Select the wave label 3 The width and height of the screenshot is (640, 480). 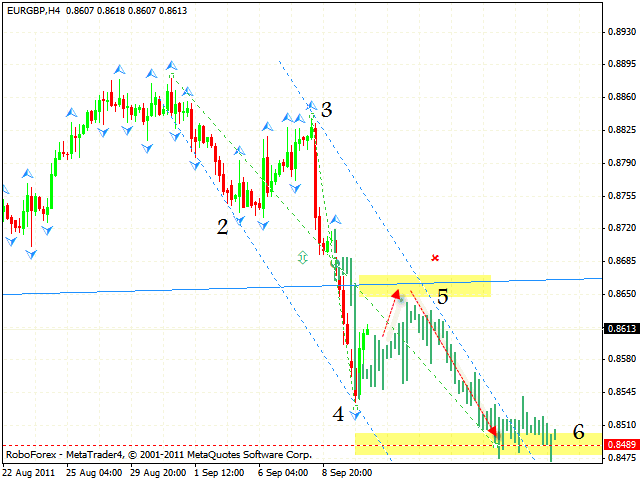[326, 109]
